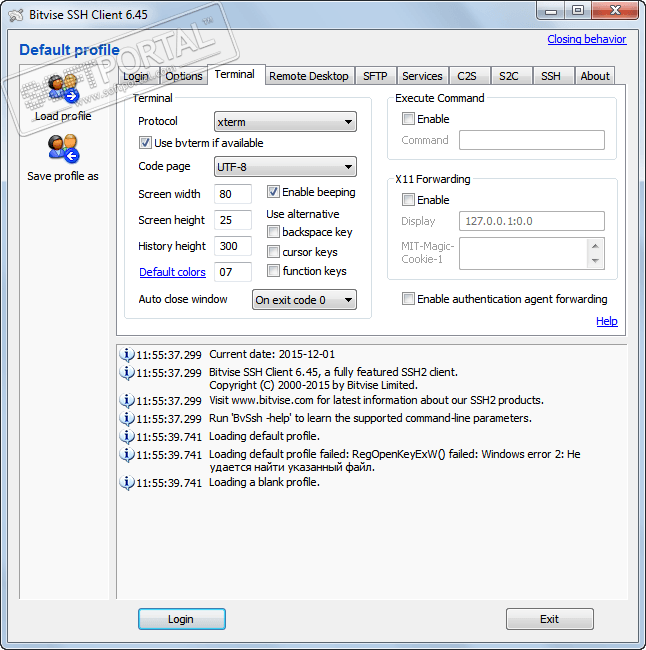Click info icon beside 'Loading default profile failed'
This screenshot has height=650, width=646.
coord(127,455)
